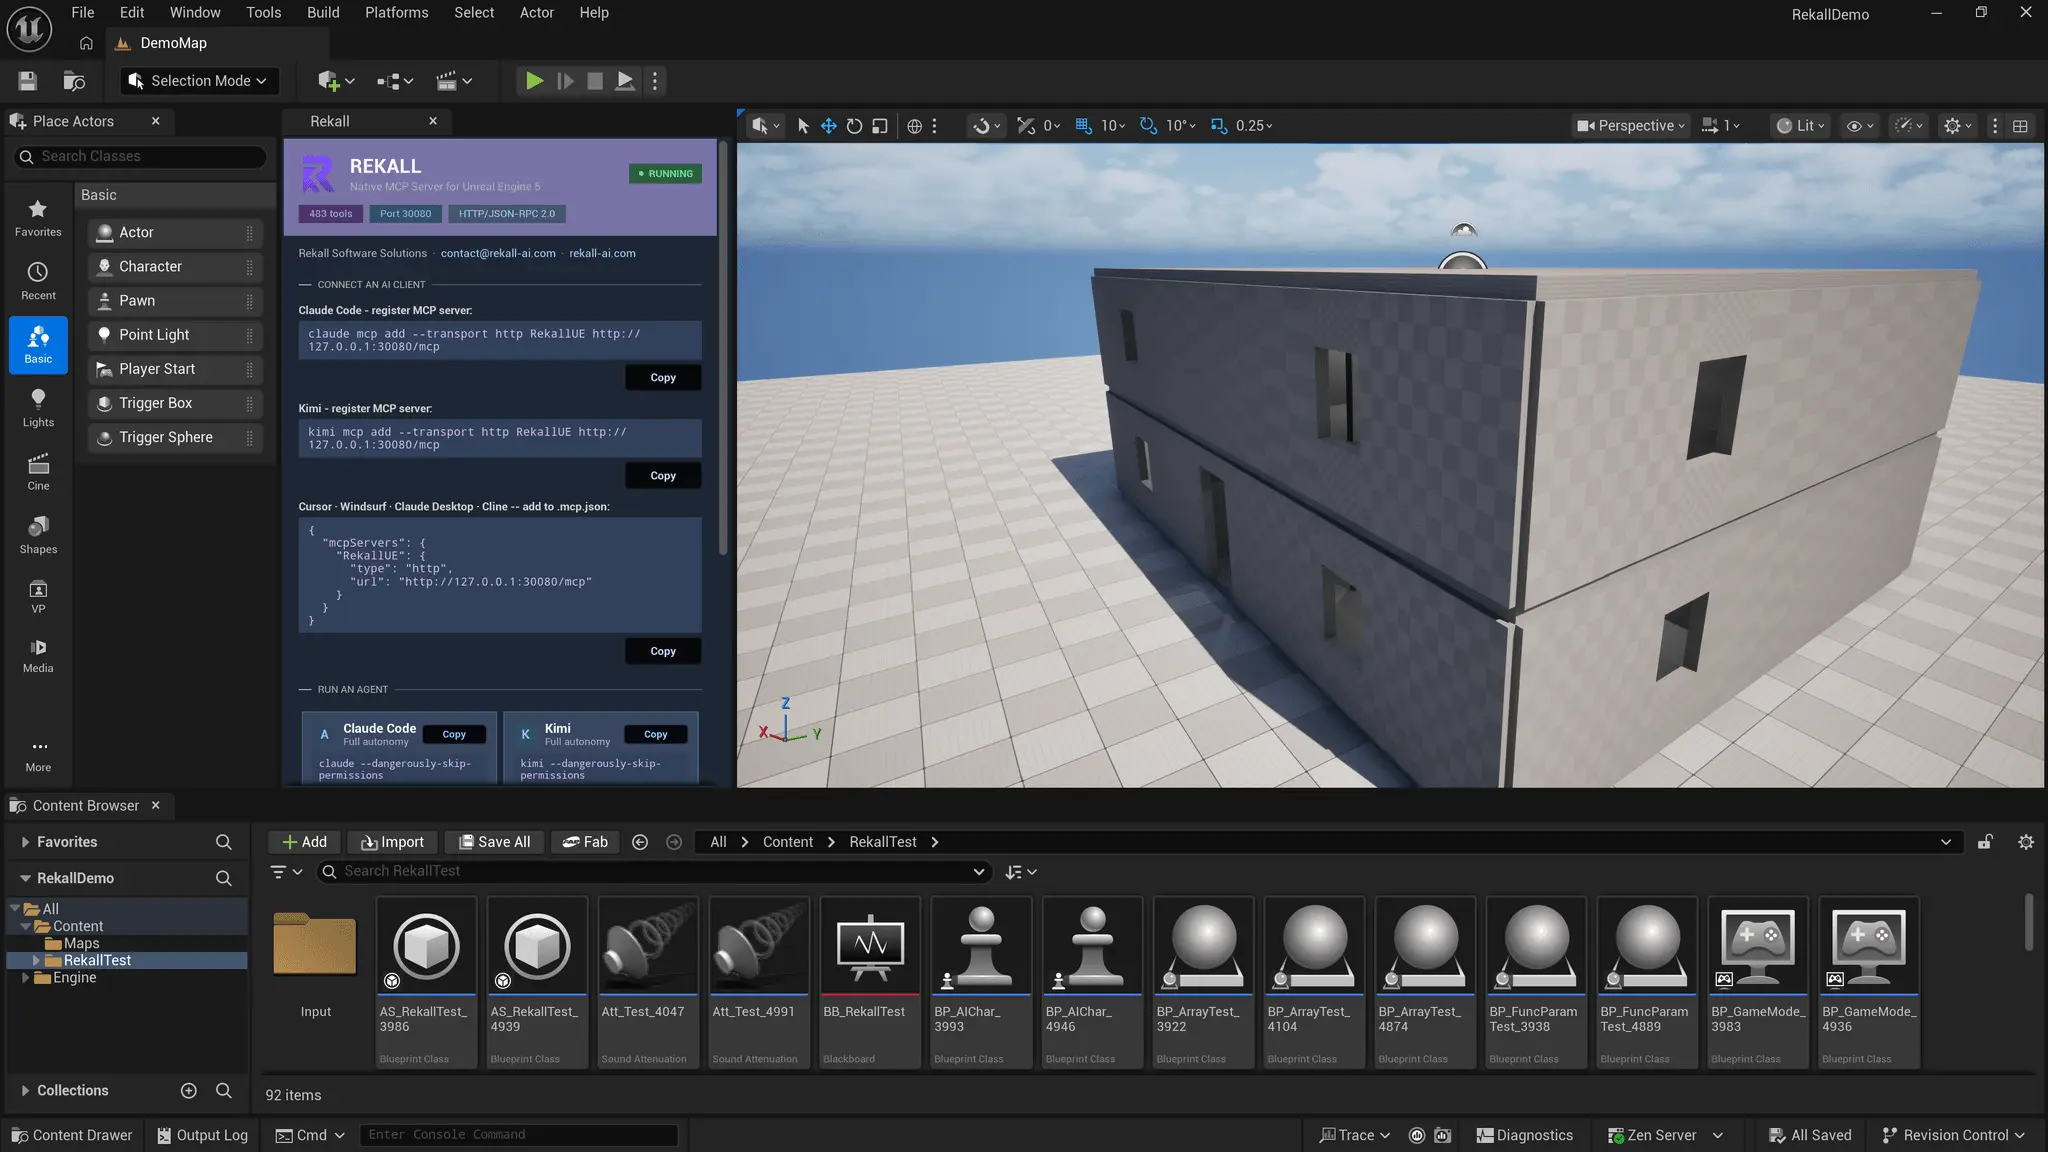Expand the Favorites section
This screenshot has height=1152, width=2048.
tap(24, 842)
